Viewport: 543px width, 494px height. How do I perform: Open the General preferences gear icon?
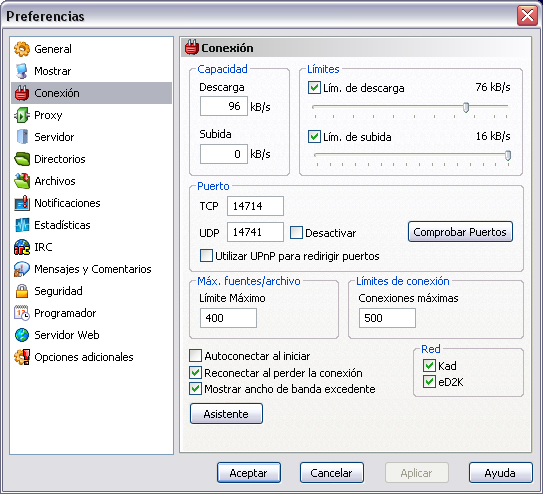[22, 49]
